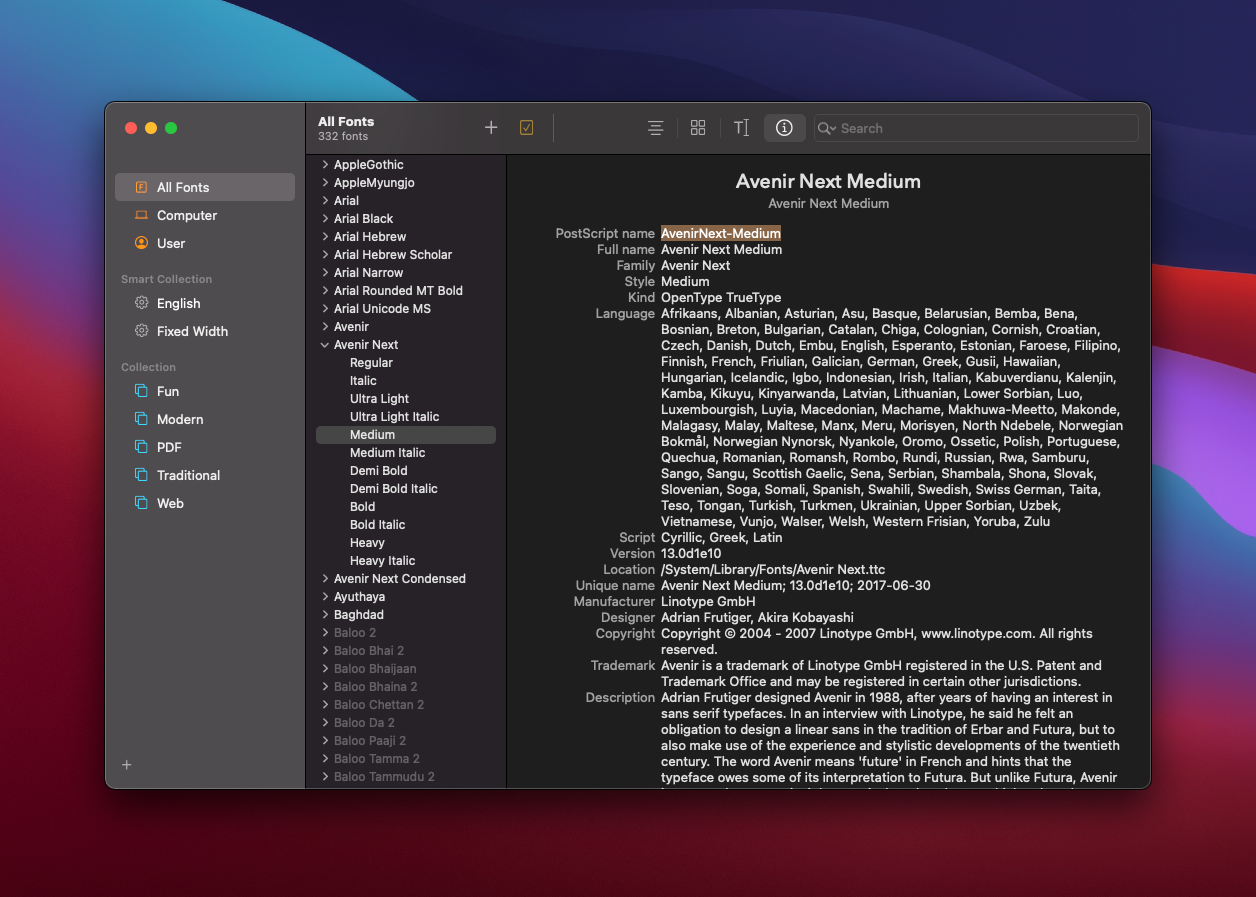Add new collection with bottom plus button
1256x897 pixels.
coord(127,765)
